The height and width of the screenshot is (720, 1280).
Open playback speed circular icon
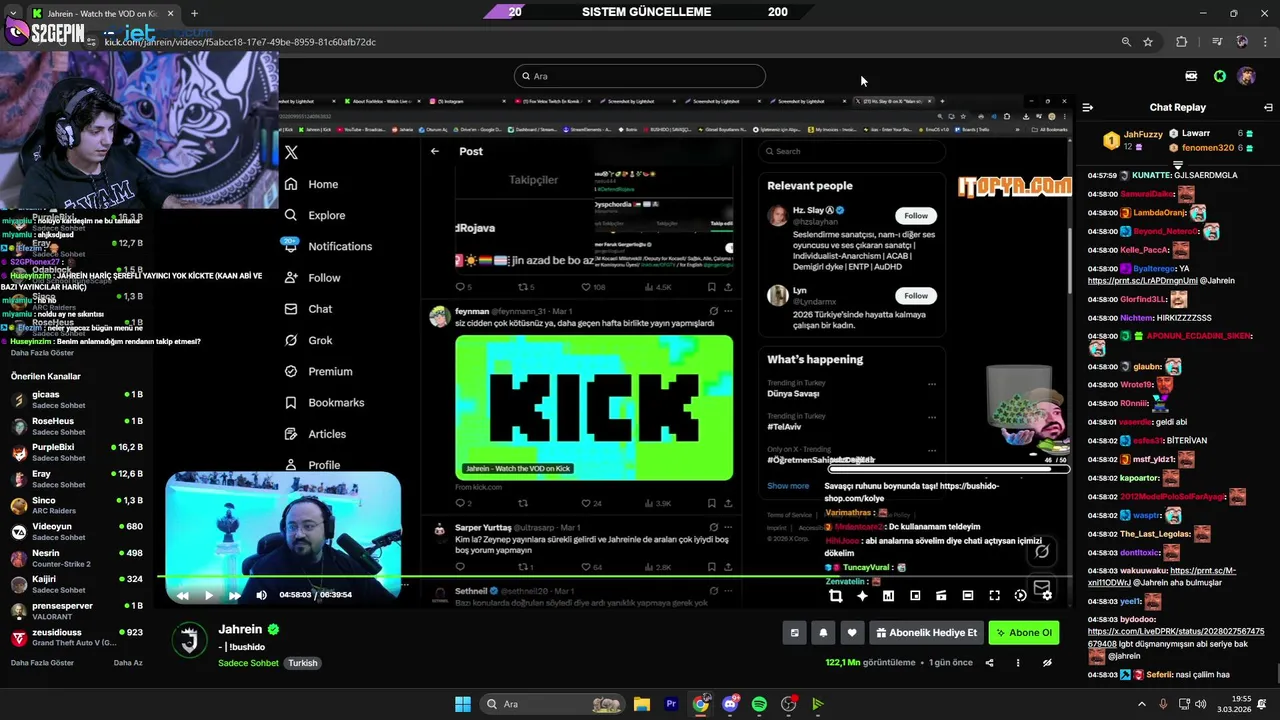1020,596
